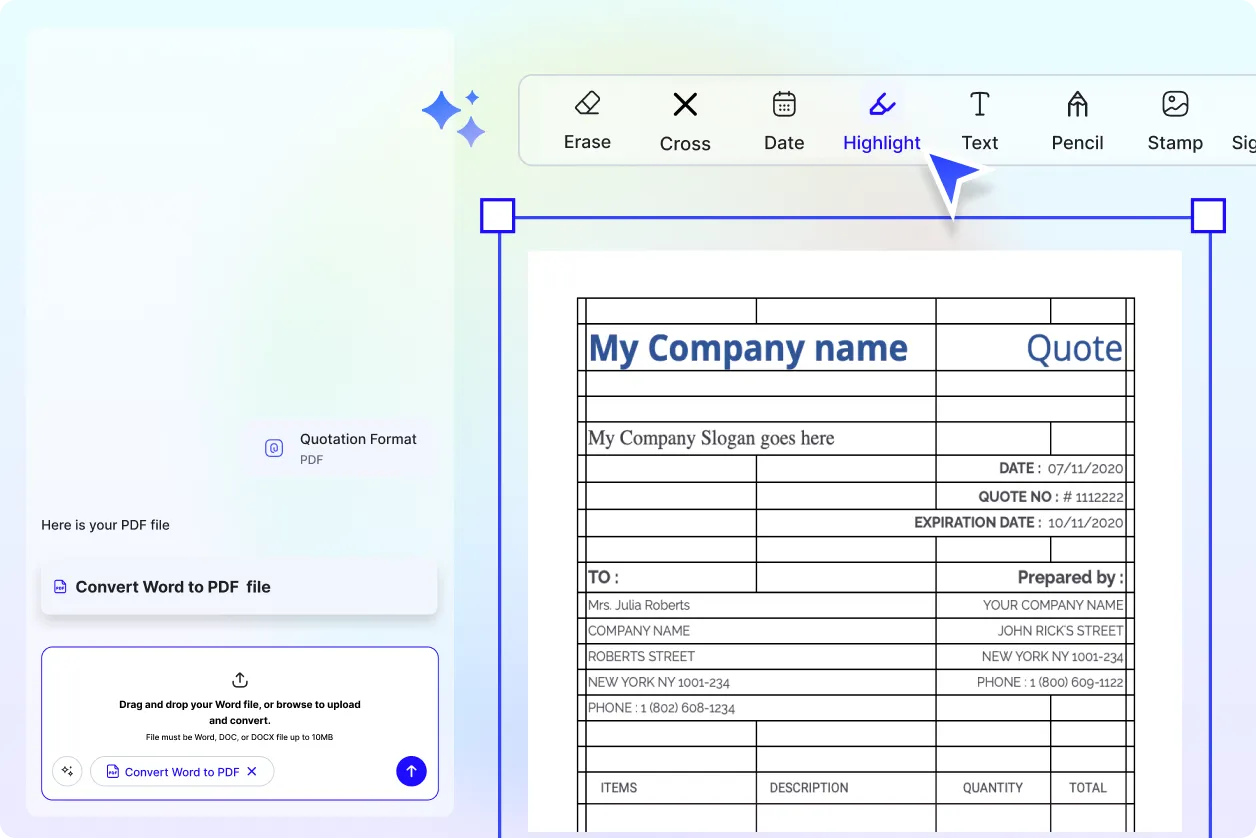Click the sparkle AI actions icon
The width and height of the screenshot is (1256, 838).
coord(67,771)
